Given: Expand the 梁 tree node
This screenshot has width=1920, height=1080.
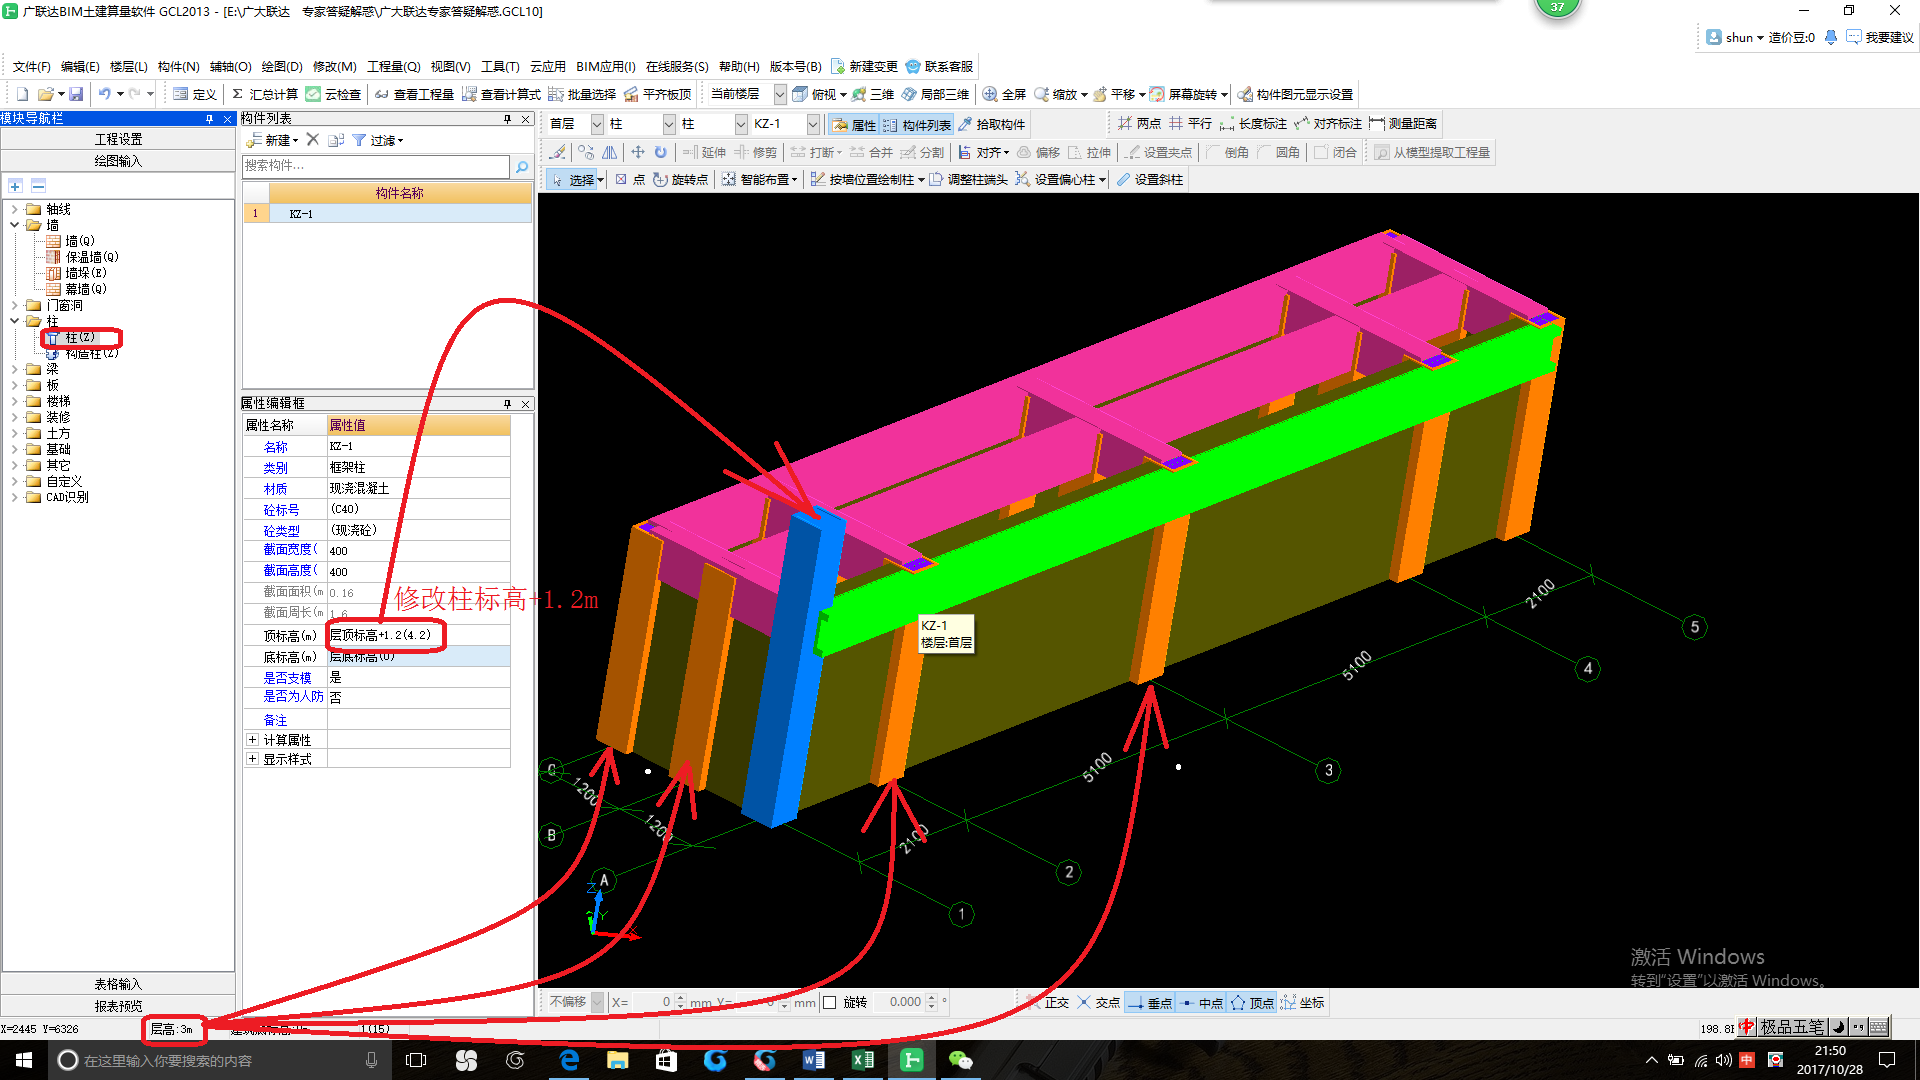Looking at the screenshot, I should click(14, 369).
